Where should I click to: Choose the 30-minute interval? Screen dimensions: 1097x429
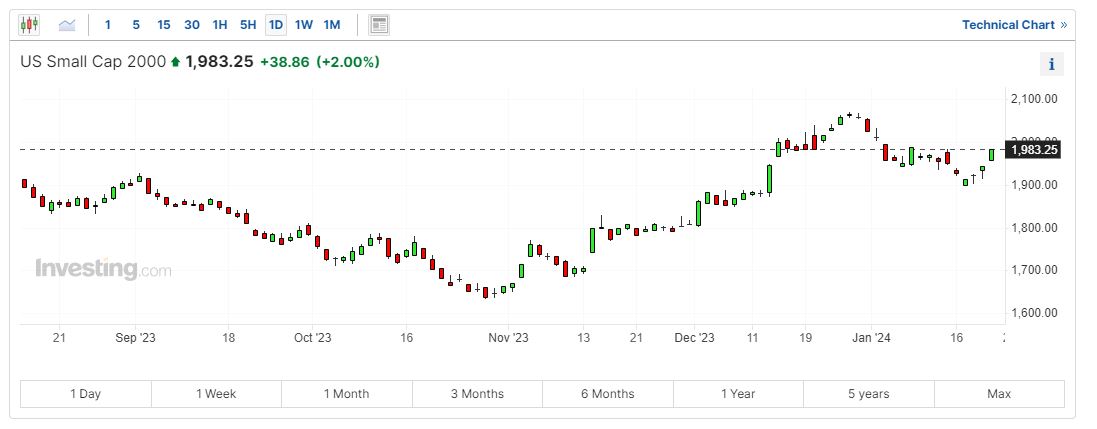(192, 24)
